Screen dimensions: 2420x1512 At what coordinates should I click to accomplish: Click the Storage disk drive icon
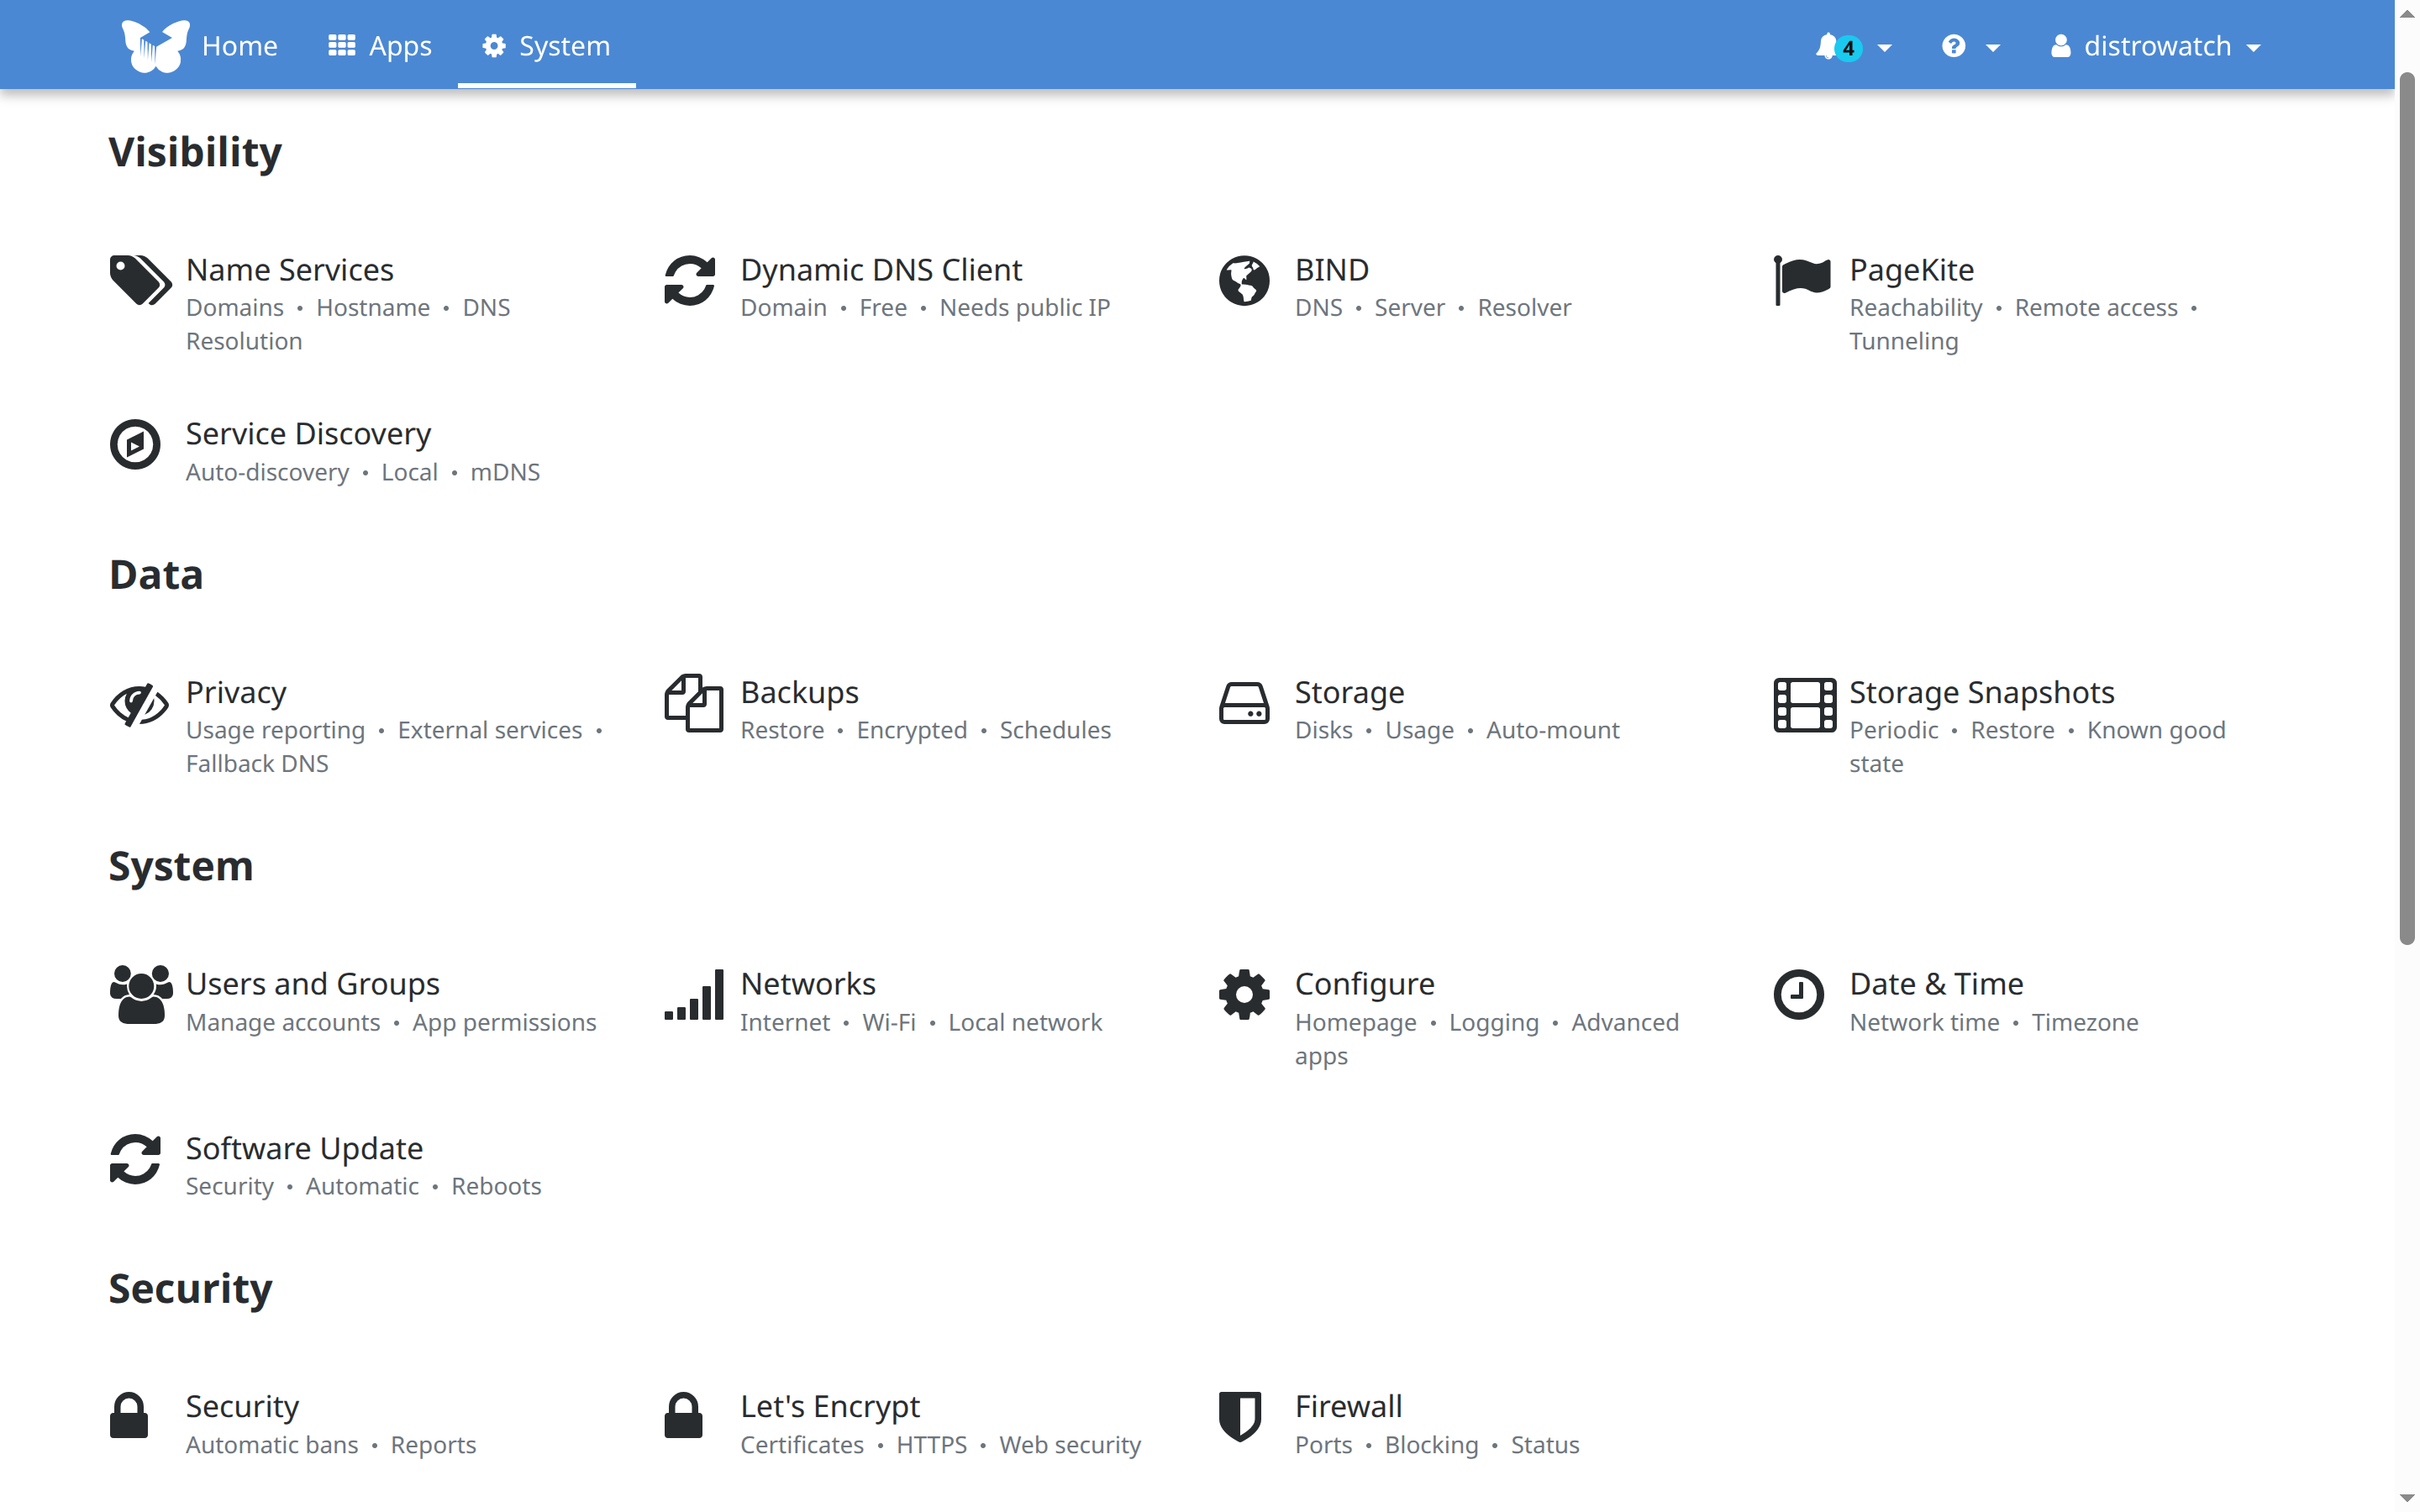(1244, 703)
